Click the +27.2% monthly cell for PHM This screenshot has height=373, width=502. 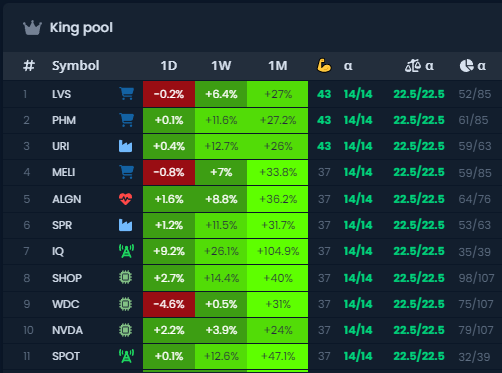278,120
